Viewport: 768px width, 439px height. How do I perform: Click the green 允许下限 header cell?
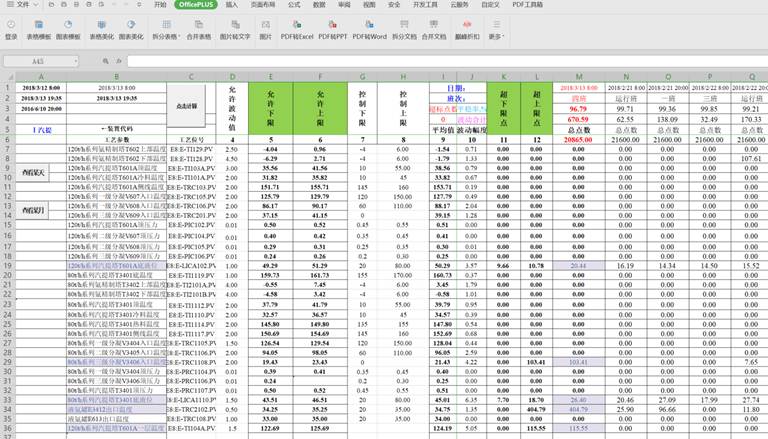pos(272,102)
